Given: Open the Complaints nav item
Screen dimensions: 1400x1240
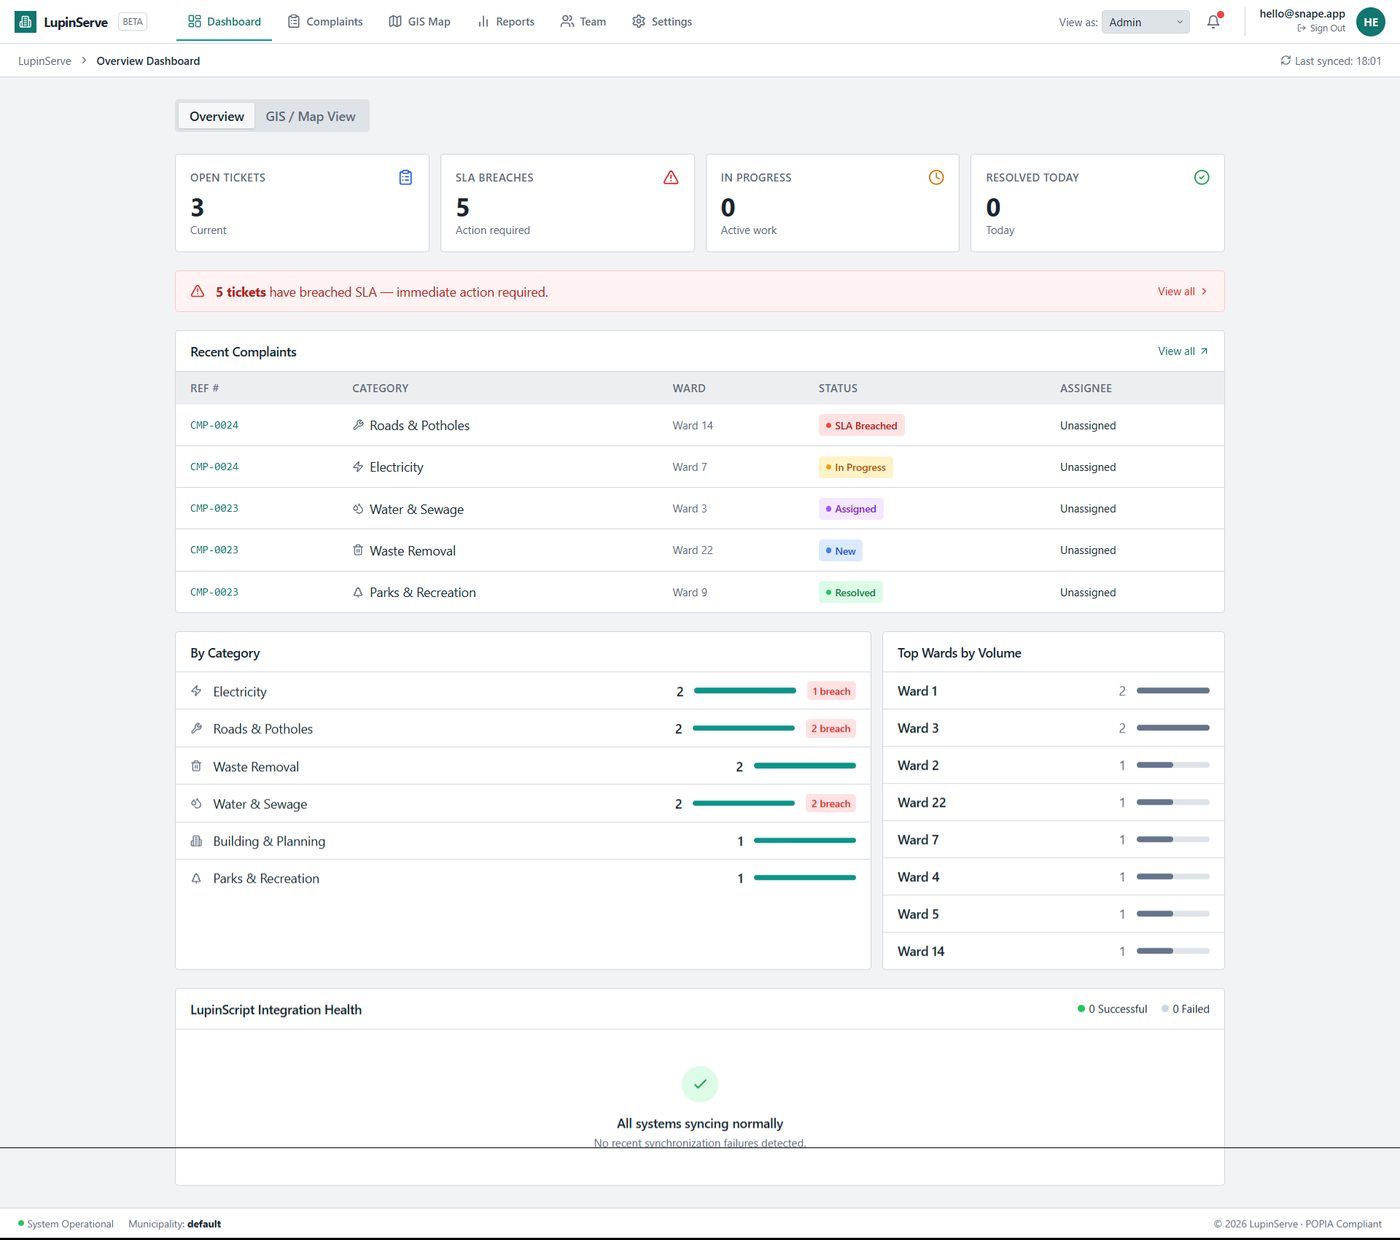Looking at the screenshot, I should coord(325,21).
